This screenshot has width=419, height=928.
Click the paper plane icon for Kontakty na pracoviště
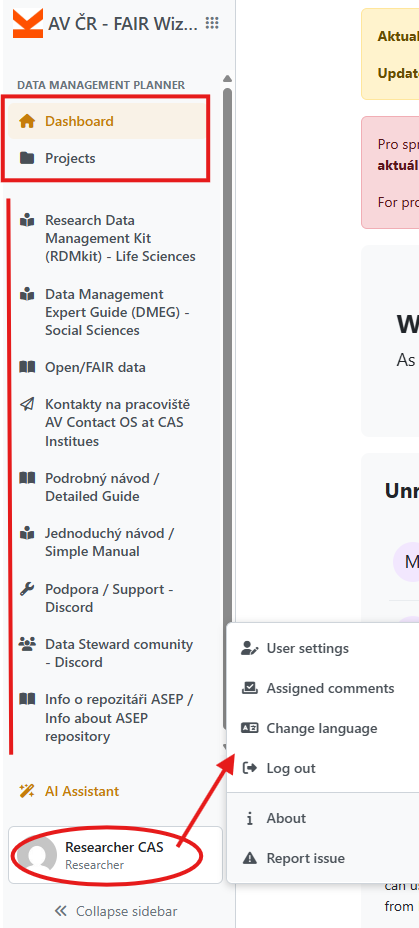pos(27,404)
